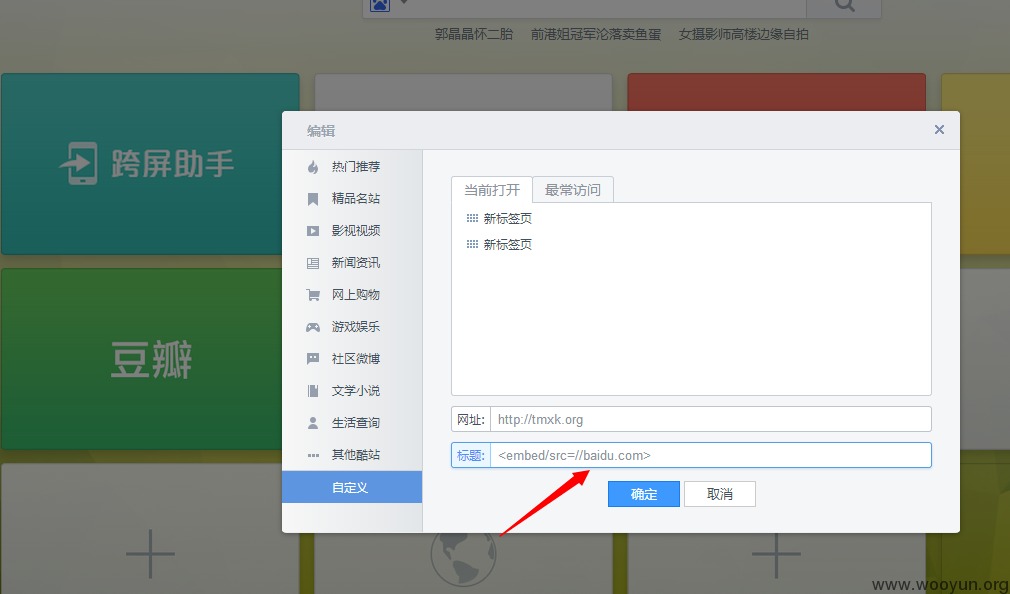The height and width of the screenshot is (594, 1010).
Task: Pick the second 新标签页 entry
Action: pos(508,245)
